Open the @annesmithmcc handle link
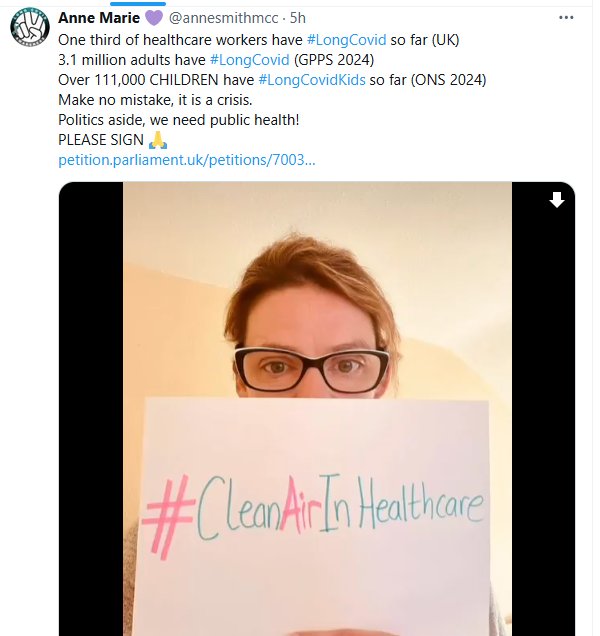The height and width of the screenshot is (636, 600). [x=224, y=18]
